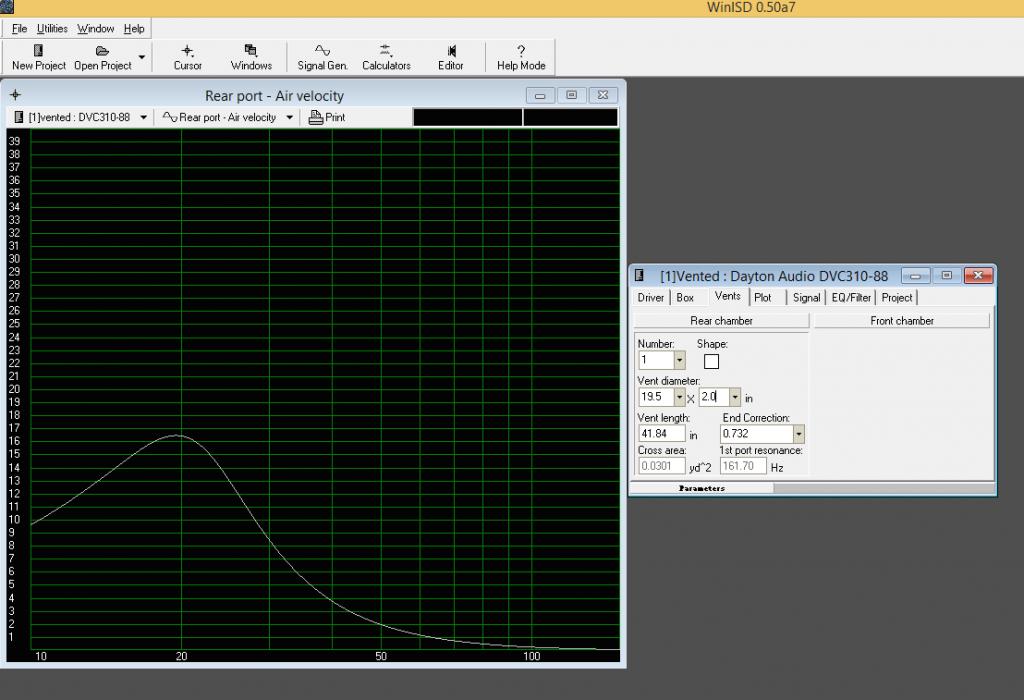Minimize the Vented Dayton Audio window
Viewport: 1024px width, 700px height.
[x=915, y=276]
